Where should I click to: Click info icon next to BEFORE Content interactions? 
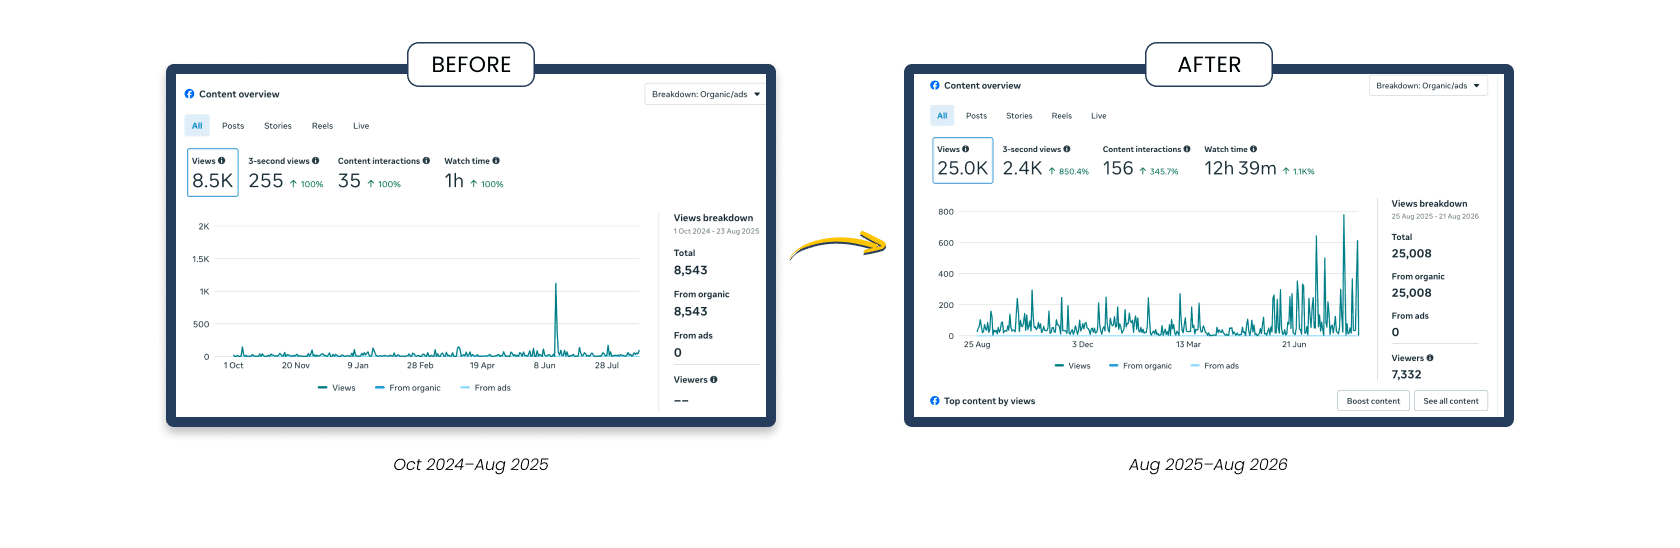click(x=426, y=161)
